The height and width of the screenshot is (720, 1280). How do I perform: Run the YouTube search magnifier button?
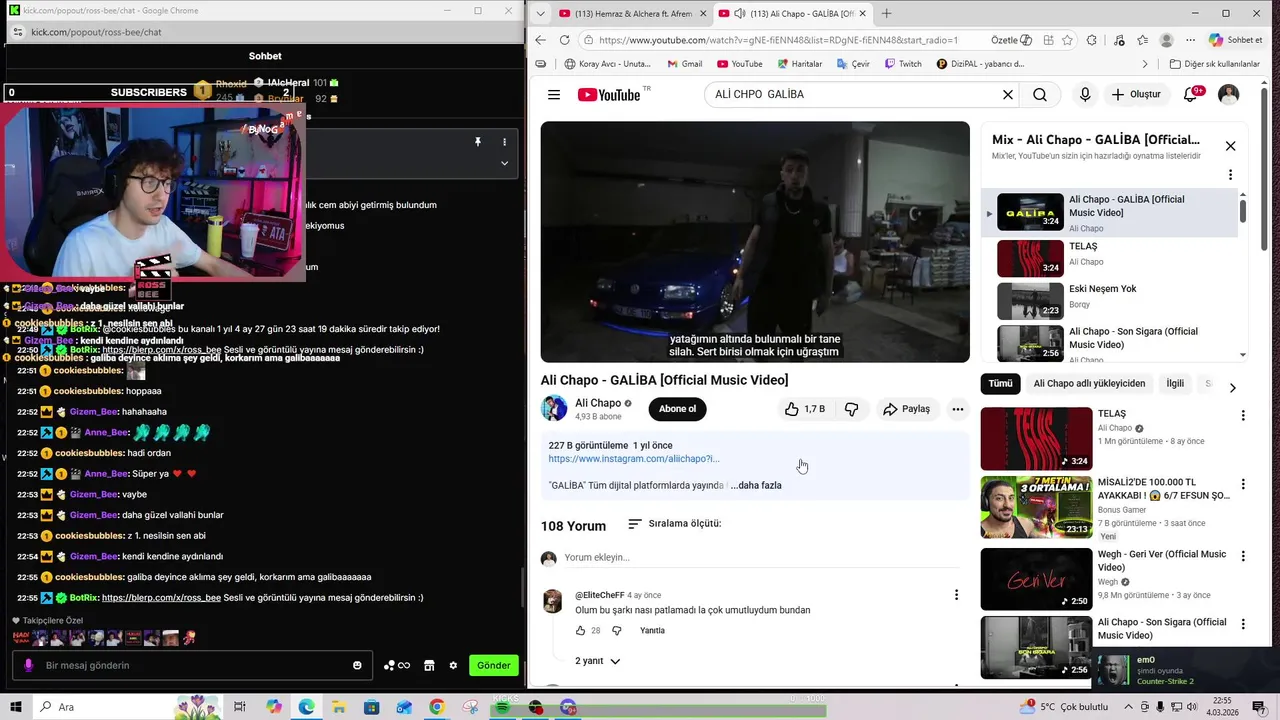(x=1040, y=95)
